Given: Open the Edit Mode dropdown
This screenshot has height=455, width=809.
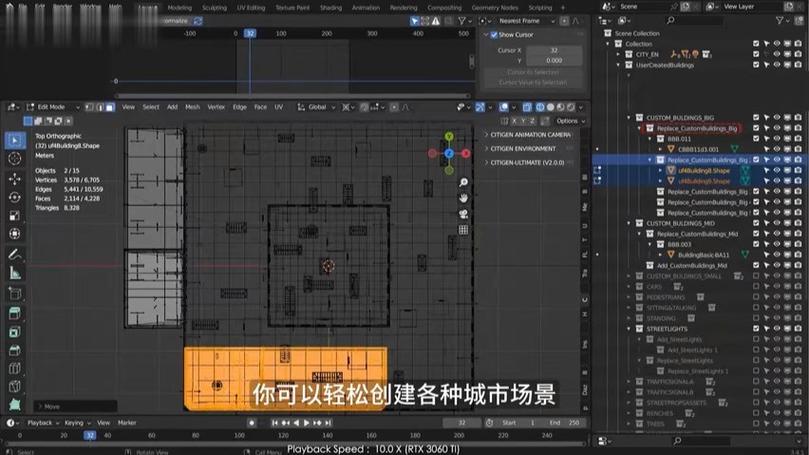Looking at the screenshot, I should [x=53, y=107].
